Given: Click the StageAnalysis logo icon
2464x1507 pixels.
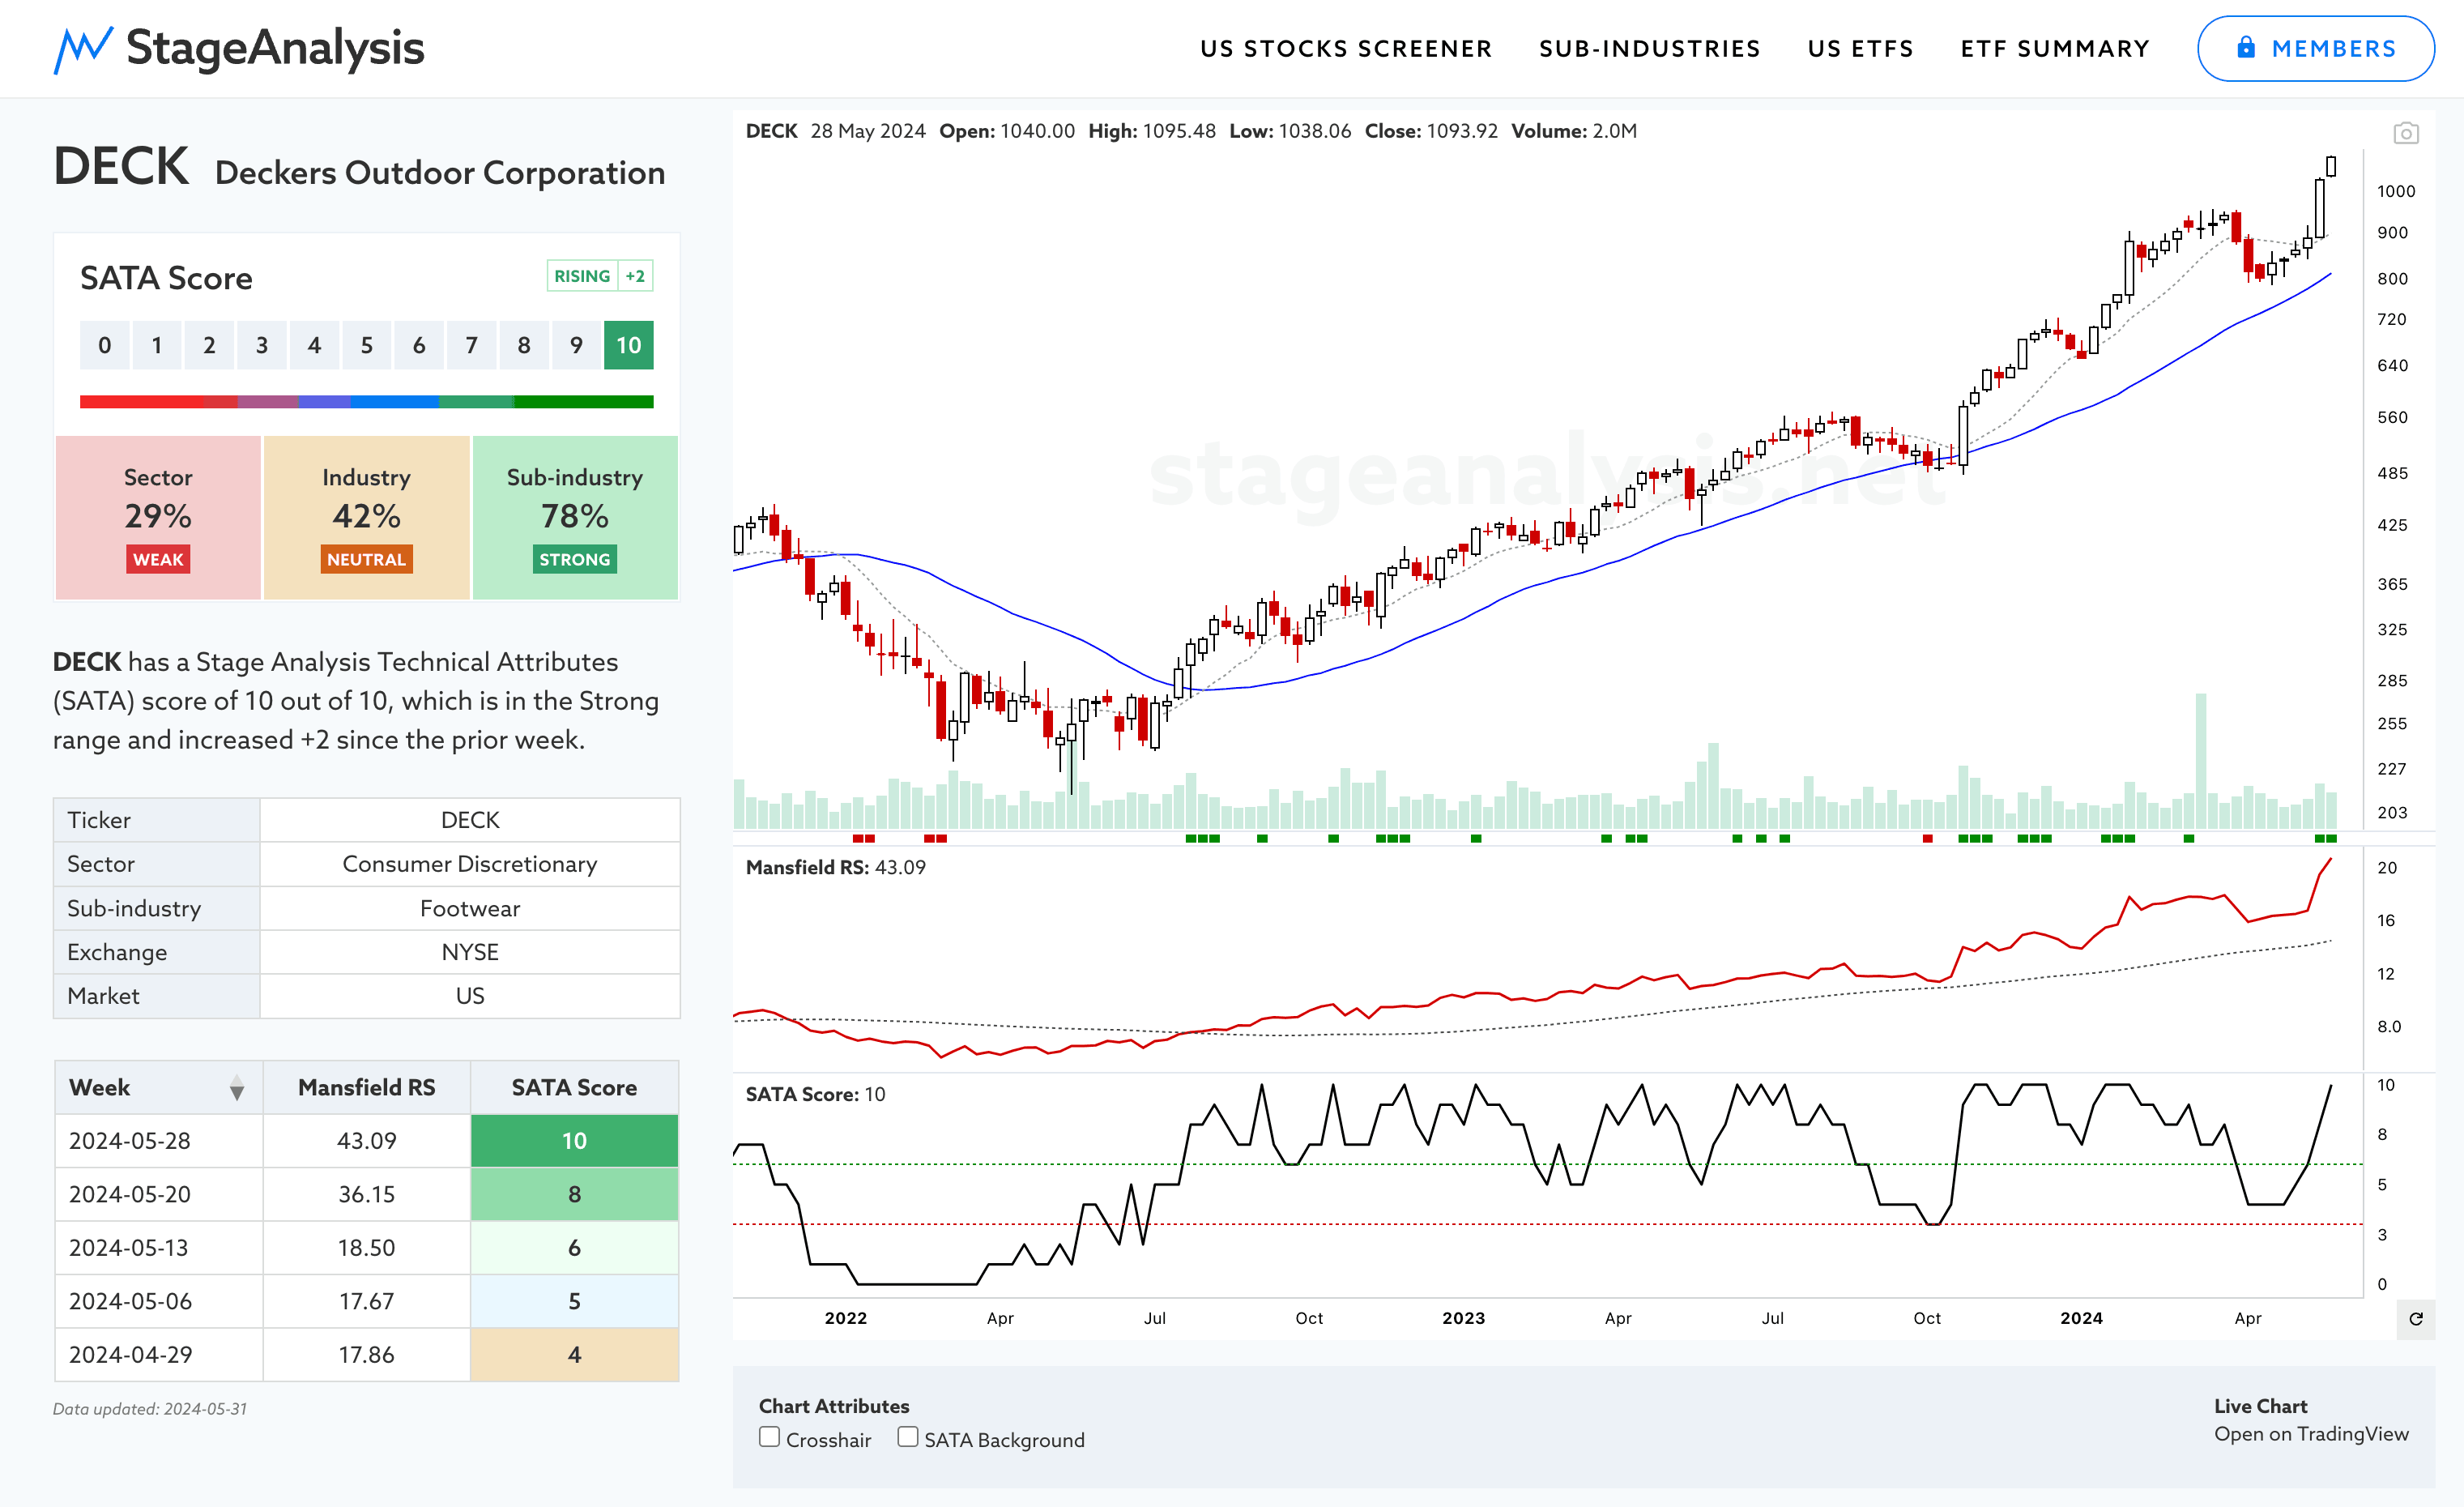Looking at the screenshot, I should (x=83, y=49).
